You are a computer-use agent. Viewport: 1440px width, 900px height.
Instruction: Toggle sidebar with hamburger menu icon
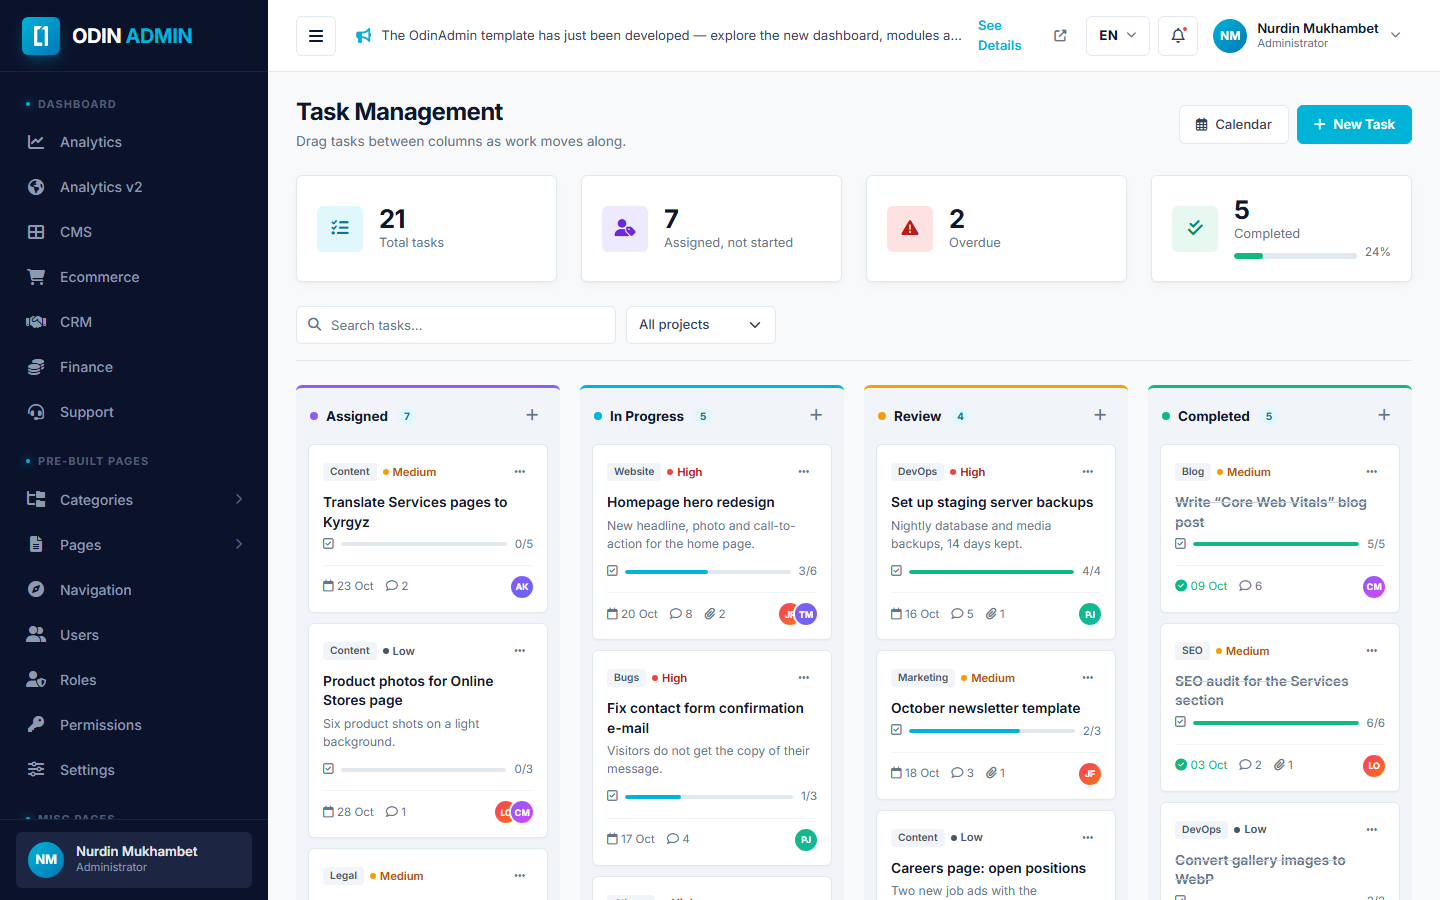(x=316, y=36)
